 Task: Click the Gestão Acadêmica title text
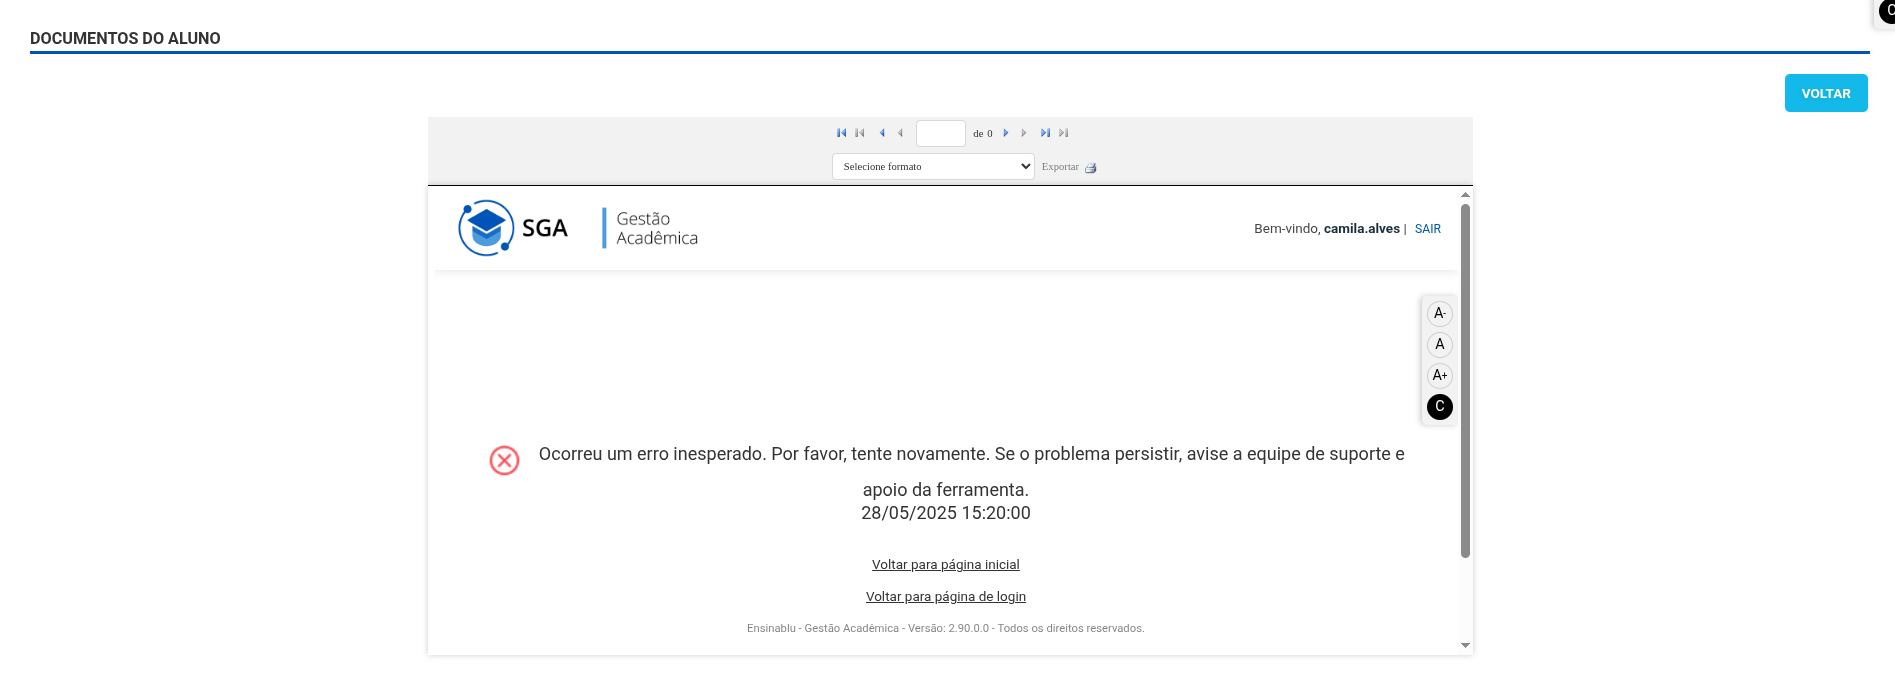(657, 228)
